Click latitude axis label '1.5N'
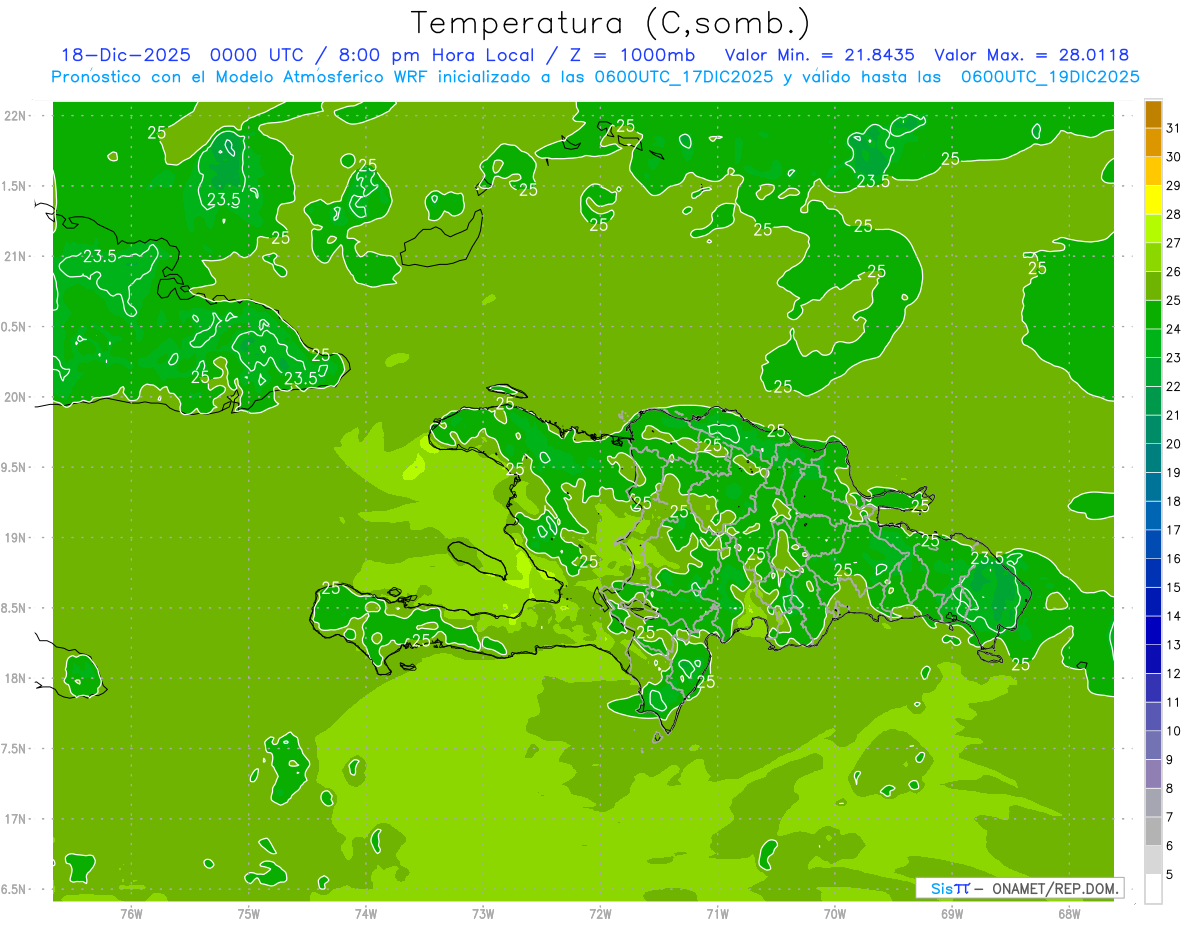 14,186
